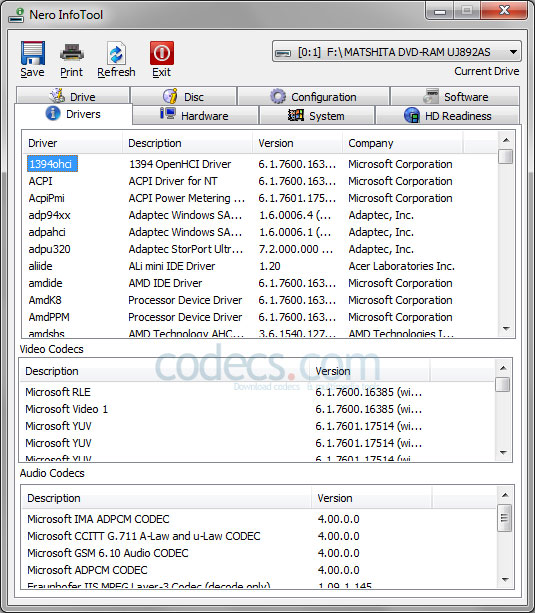The width and height of the screenshot is (535, 613).
Task: Click drivers list scroll up arrow
Action: pyautogui.click(x=506, y=140)
